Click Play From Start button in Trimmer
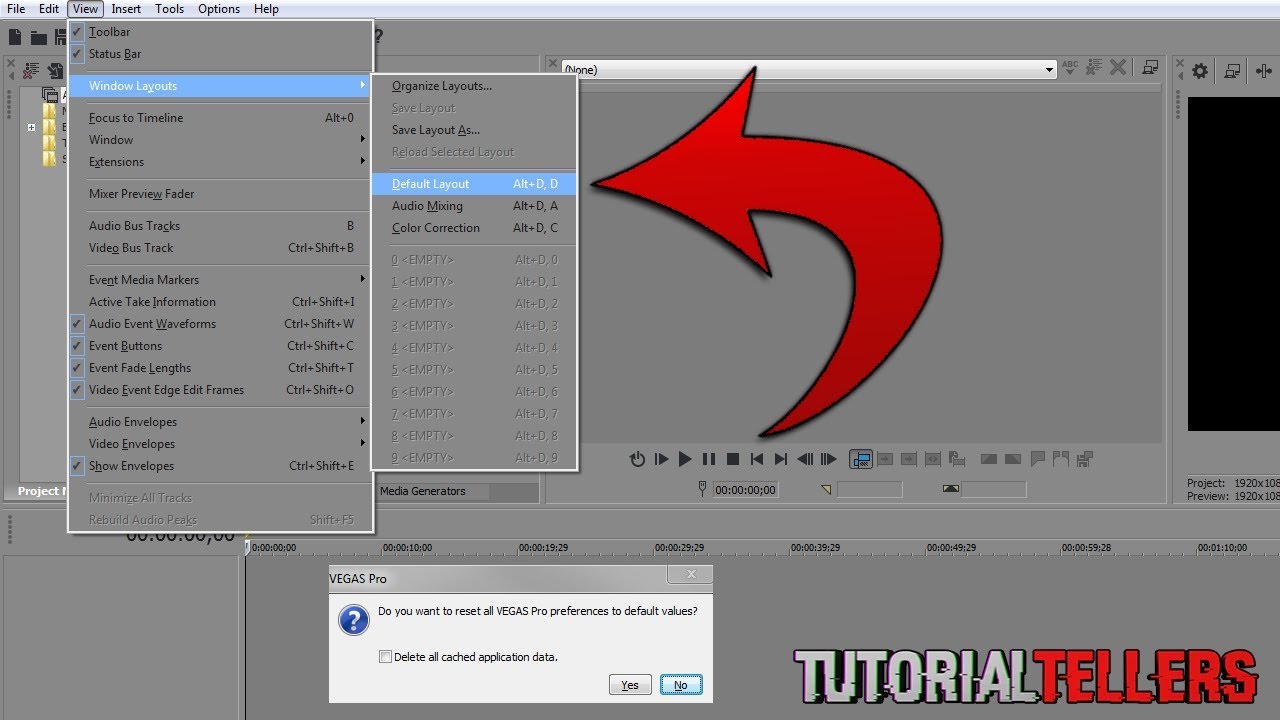Viewport: 1280px width, 720px height. tap(661, 460)
